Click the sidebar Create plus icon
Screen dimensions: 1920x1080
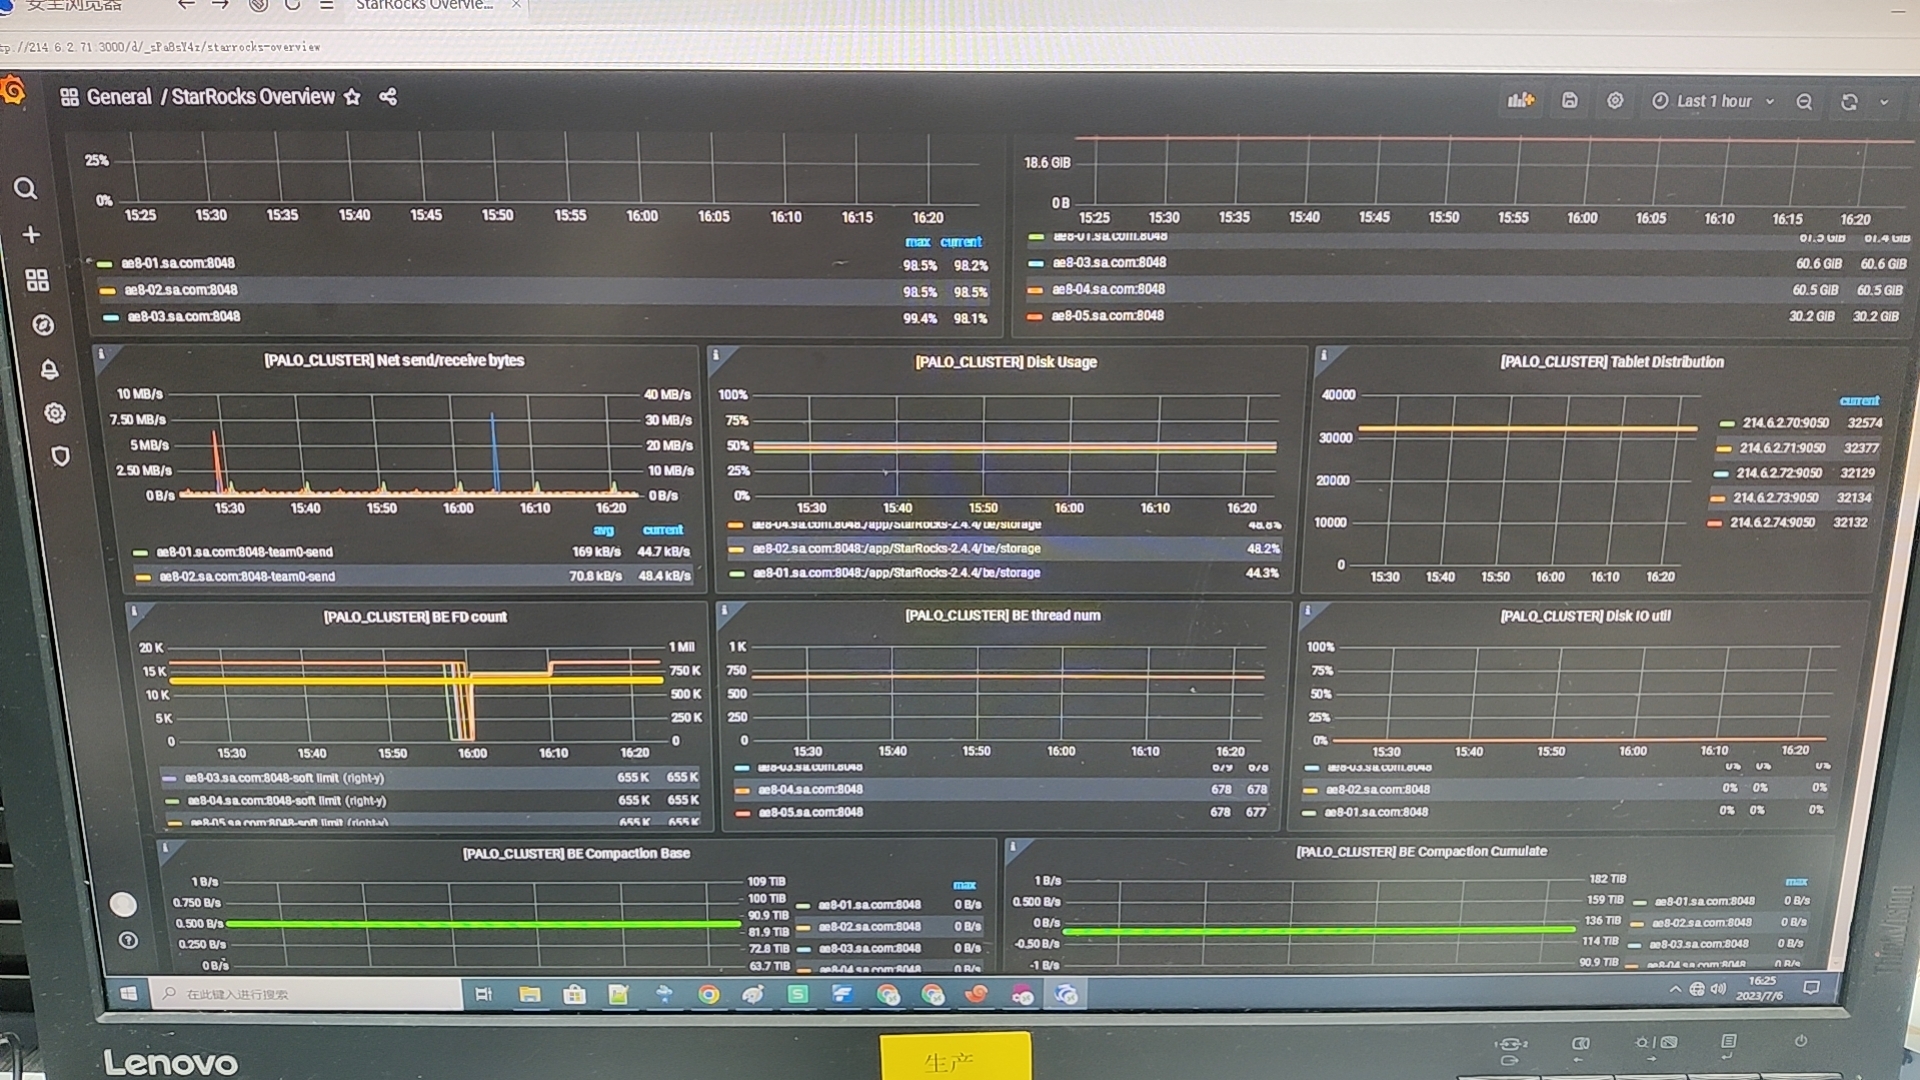(31, 234)
